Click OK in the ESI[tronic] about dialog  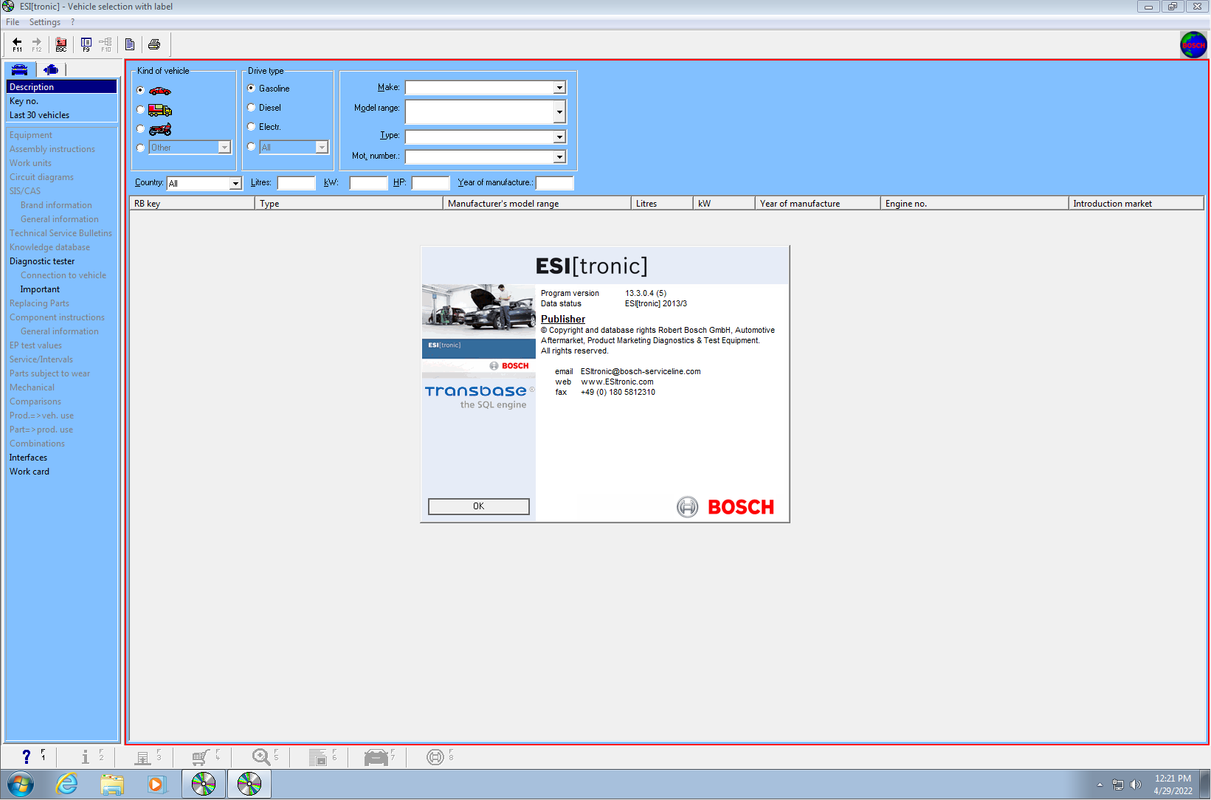478,507
